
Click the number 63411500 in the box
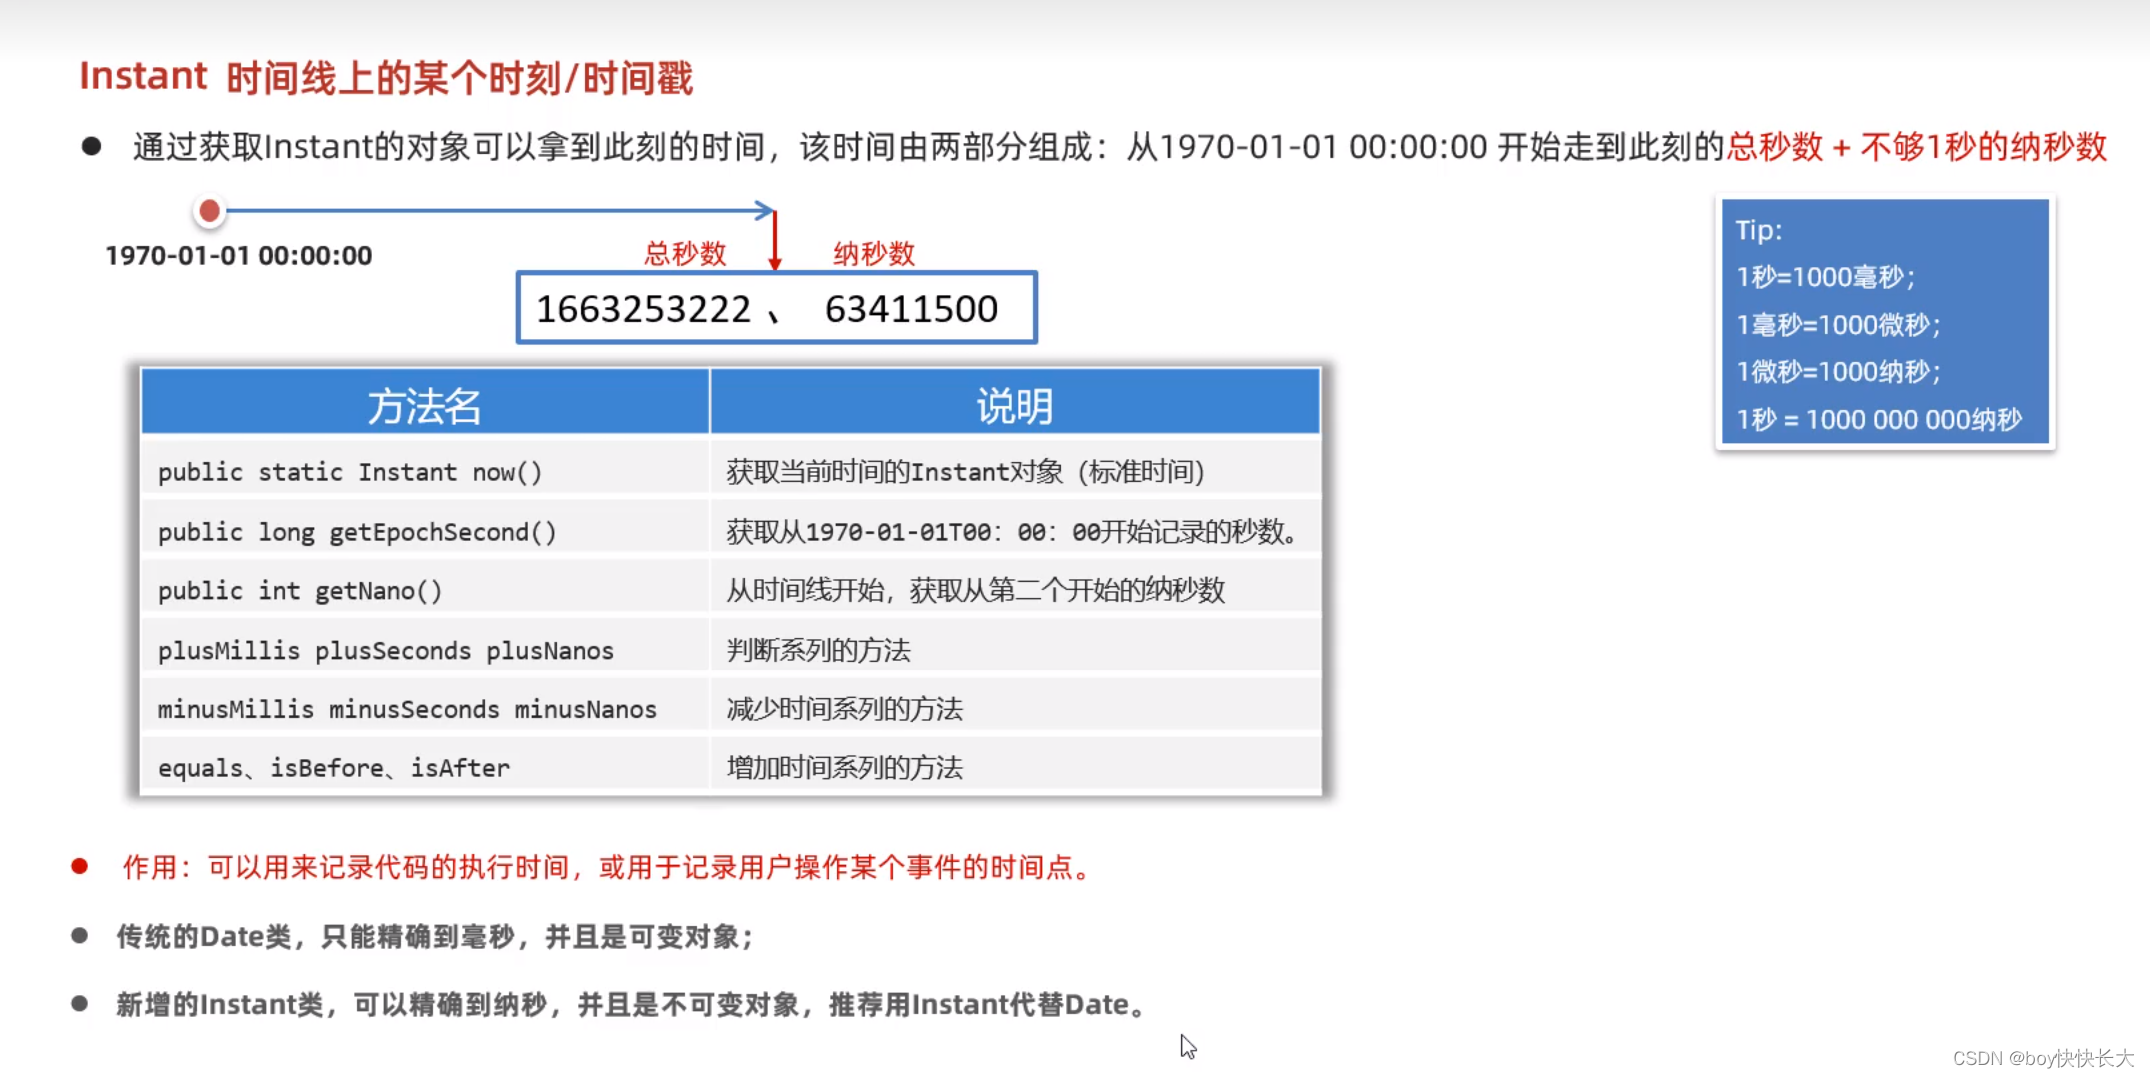(911, 309)
